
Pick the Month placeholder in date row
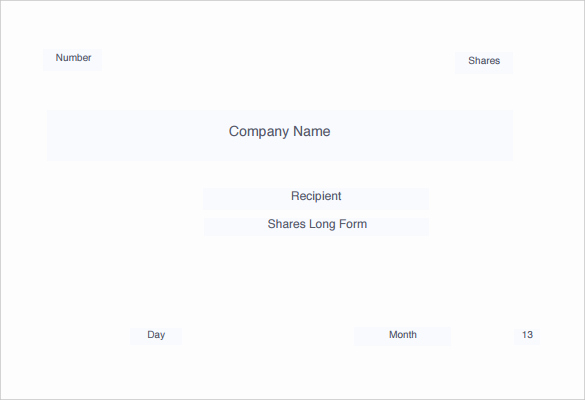click(403, 335)
